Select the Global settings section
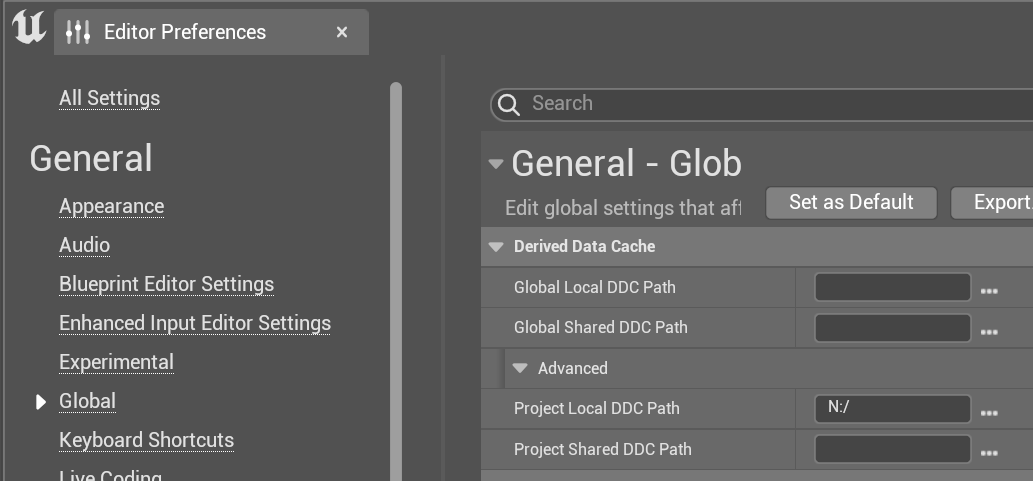 pyautogui.click(x=88, y=401)
